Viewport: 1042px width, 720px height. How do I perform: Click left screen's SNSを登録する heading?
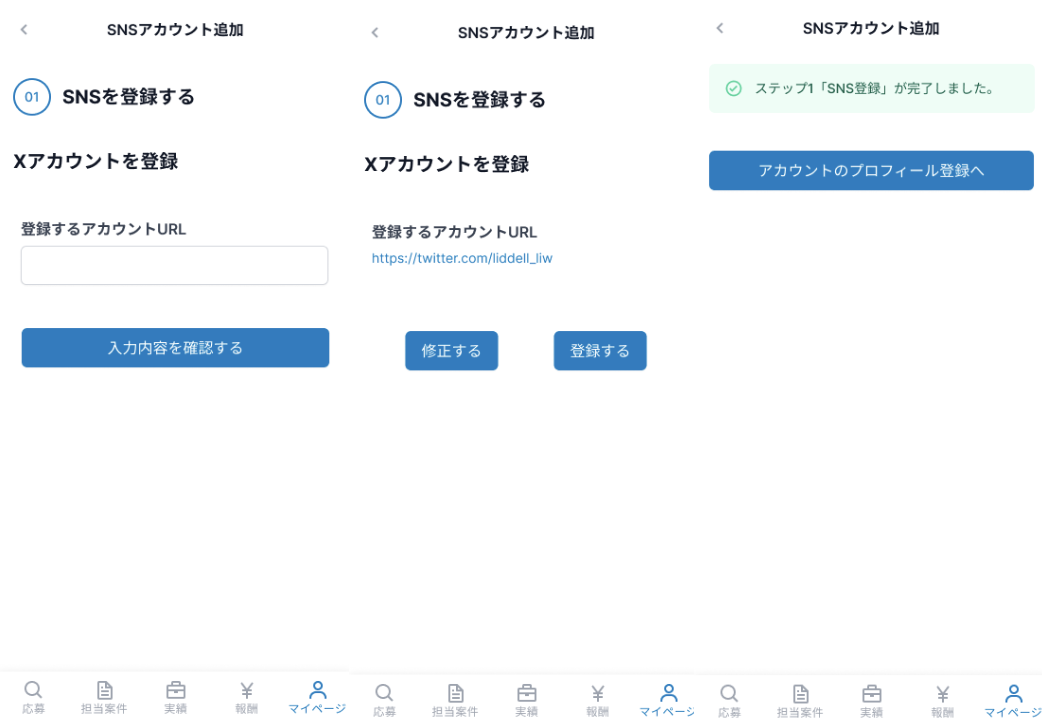pos(128,97)
